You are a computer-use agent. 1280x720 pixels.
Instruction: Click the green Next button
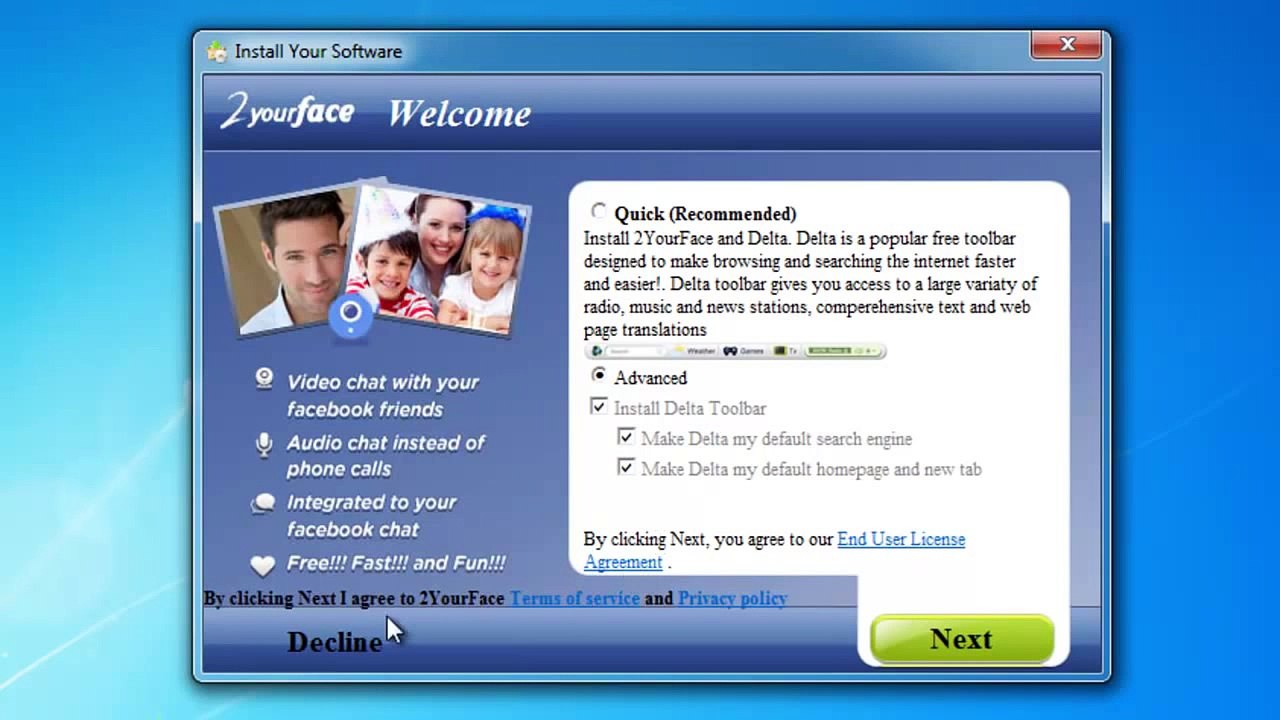pyautogui.click(x=962, y=639)
